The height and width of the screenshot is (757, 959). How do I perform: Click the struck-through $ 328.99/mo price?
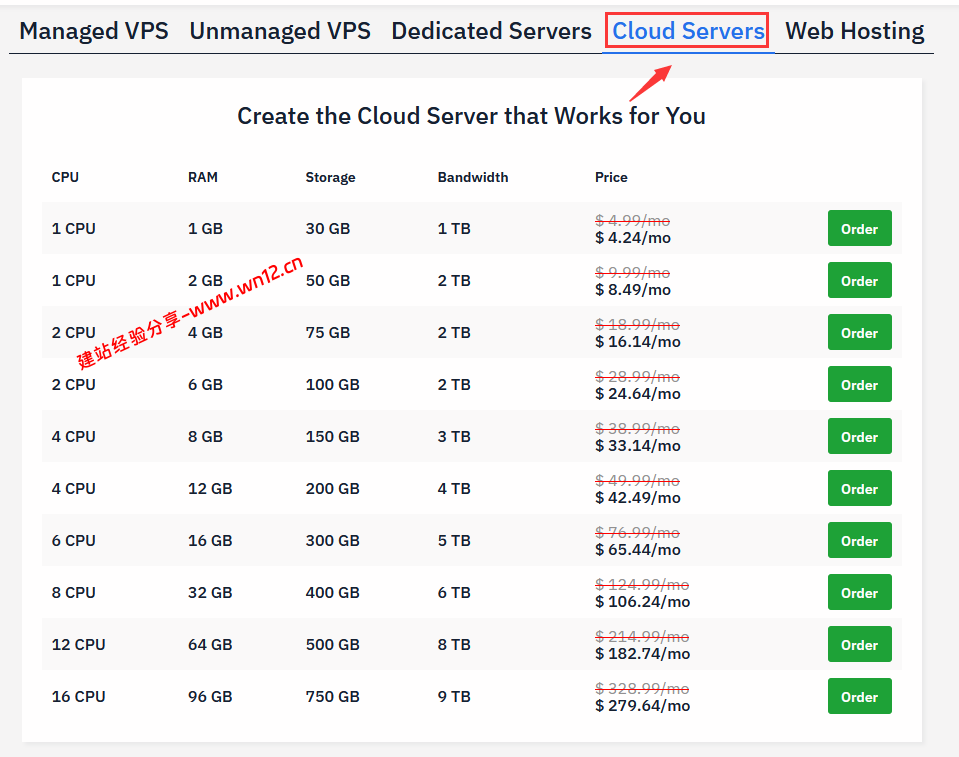click(x=642, y=689)
